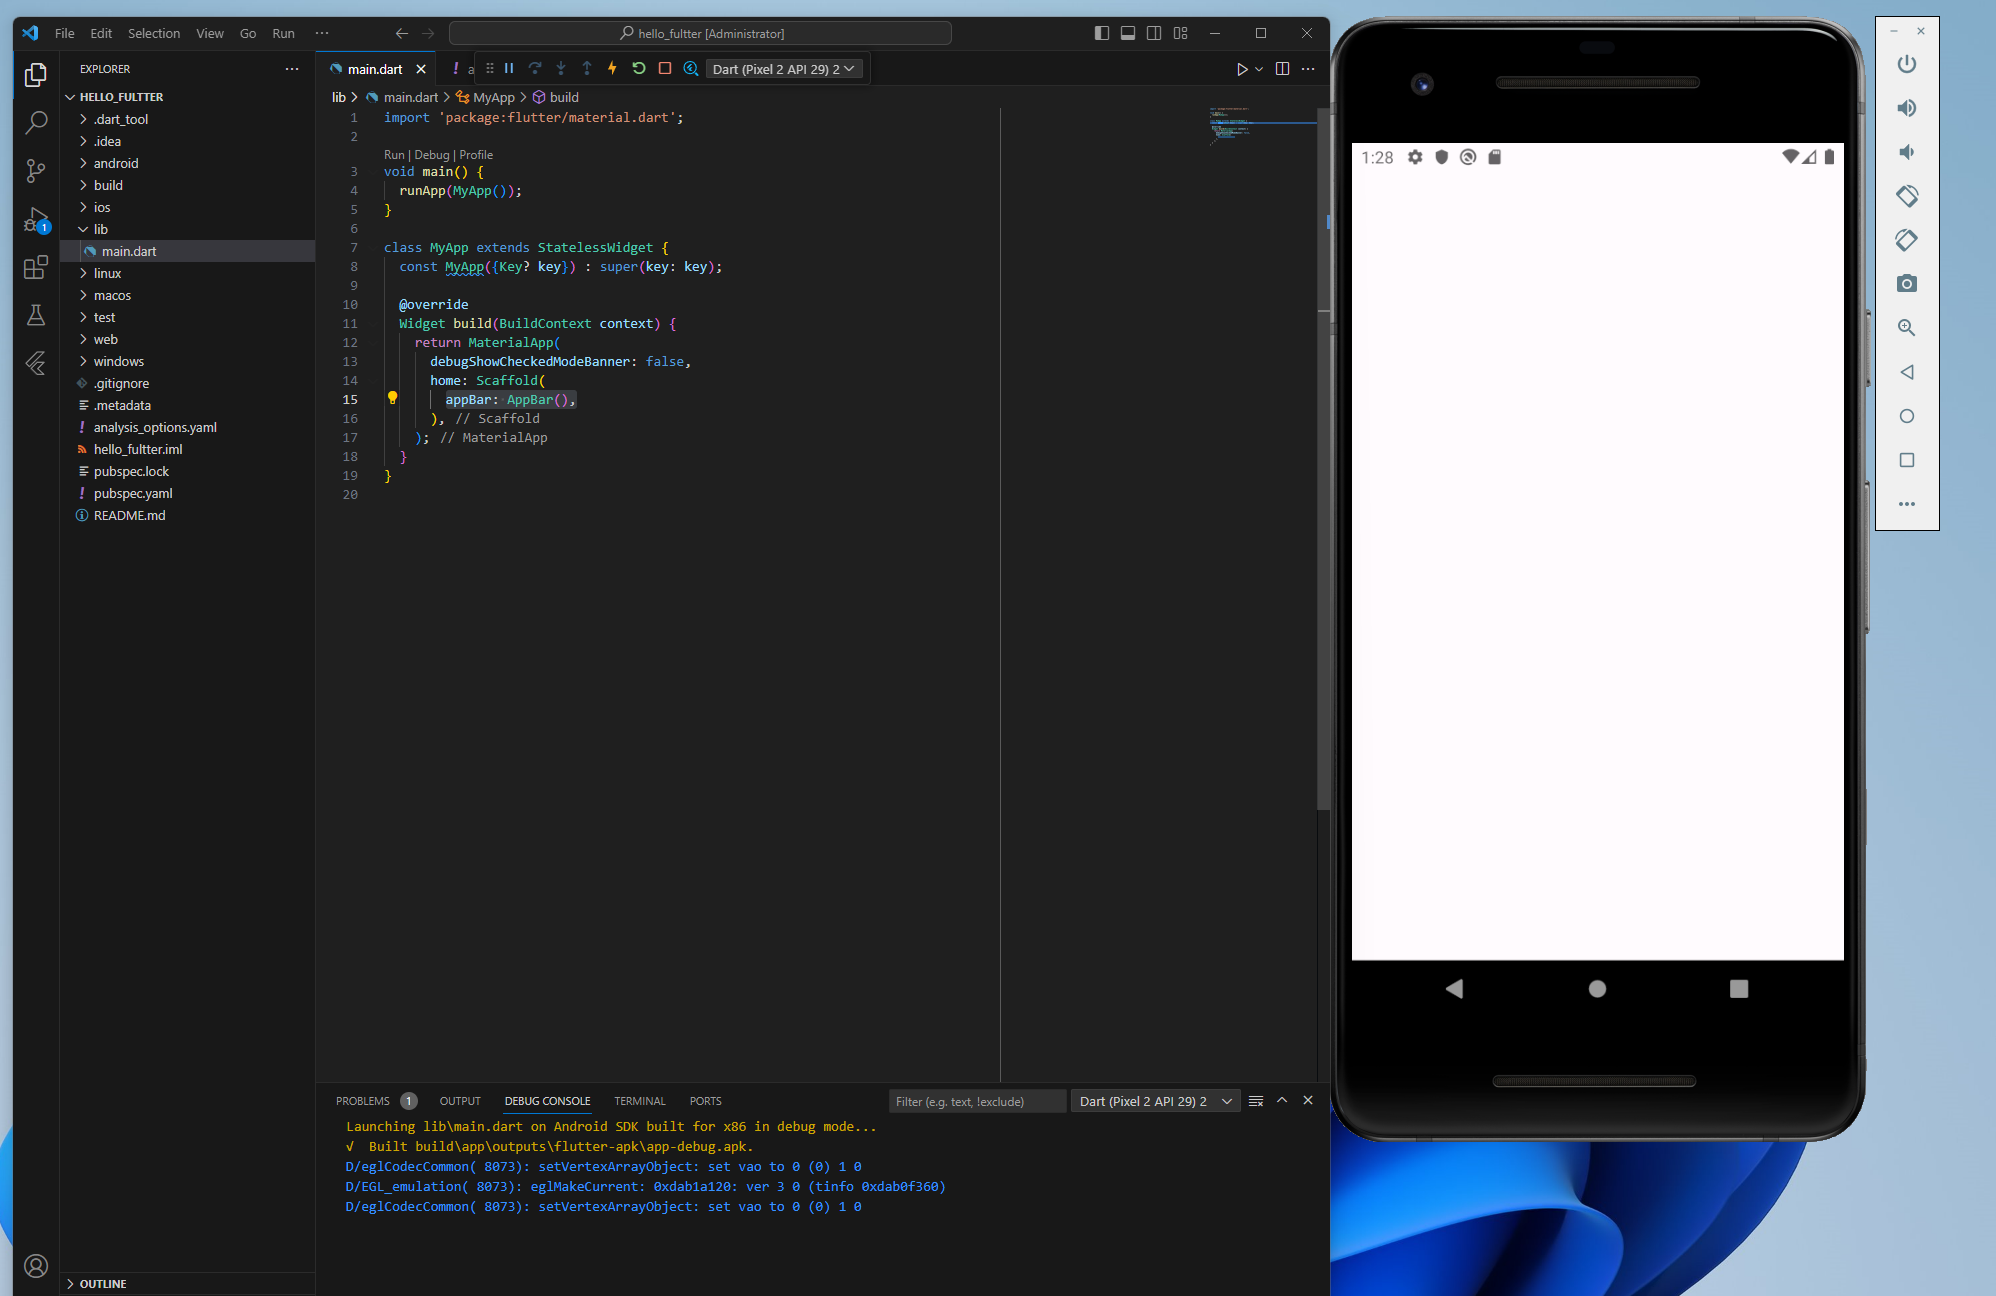Toggle the primary side bar layout button
1996x1296 pixels.
click(1102, 33)
